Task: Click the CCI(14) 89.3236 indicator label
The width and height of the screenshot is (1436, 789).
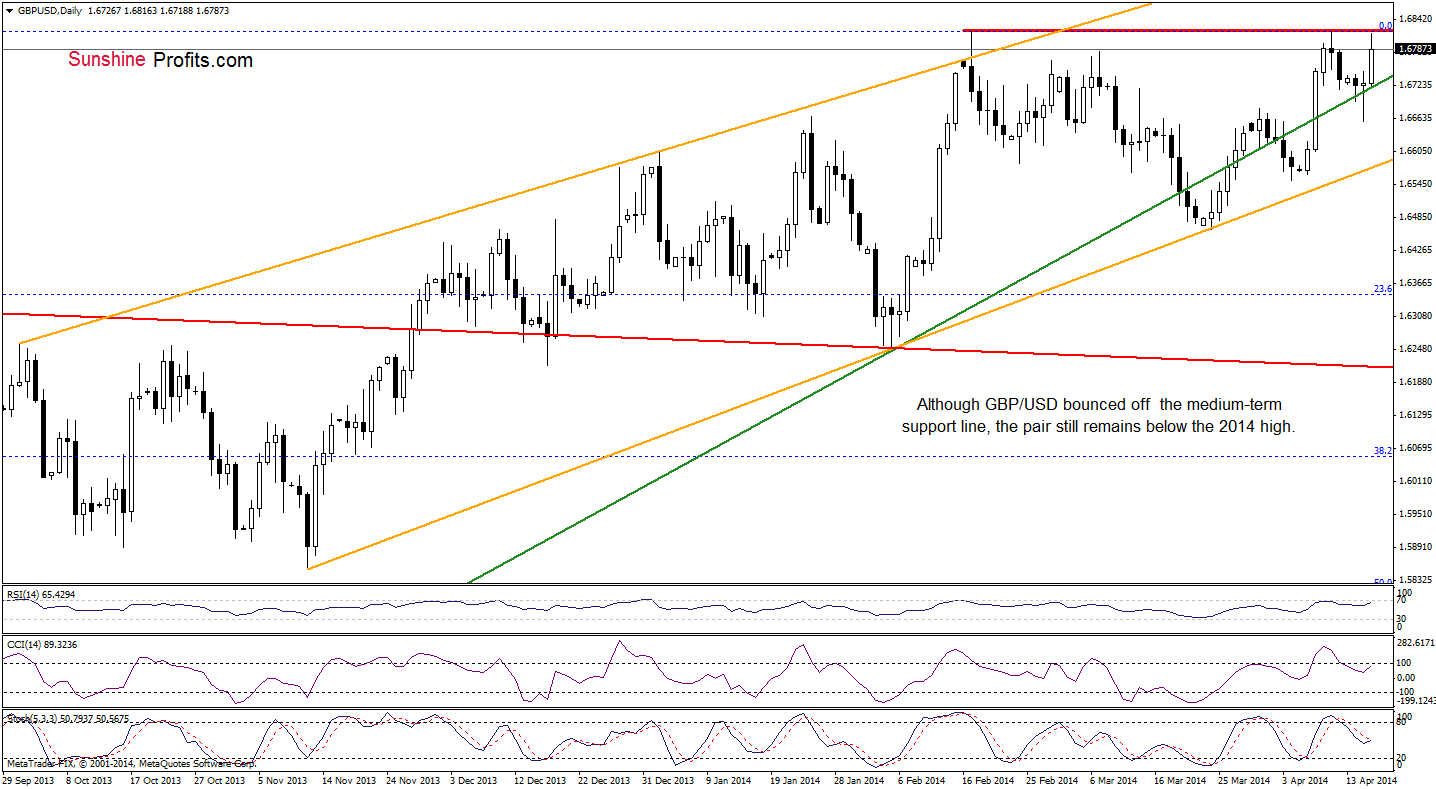Action: coord(41,645)
